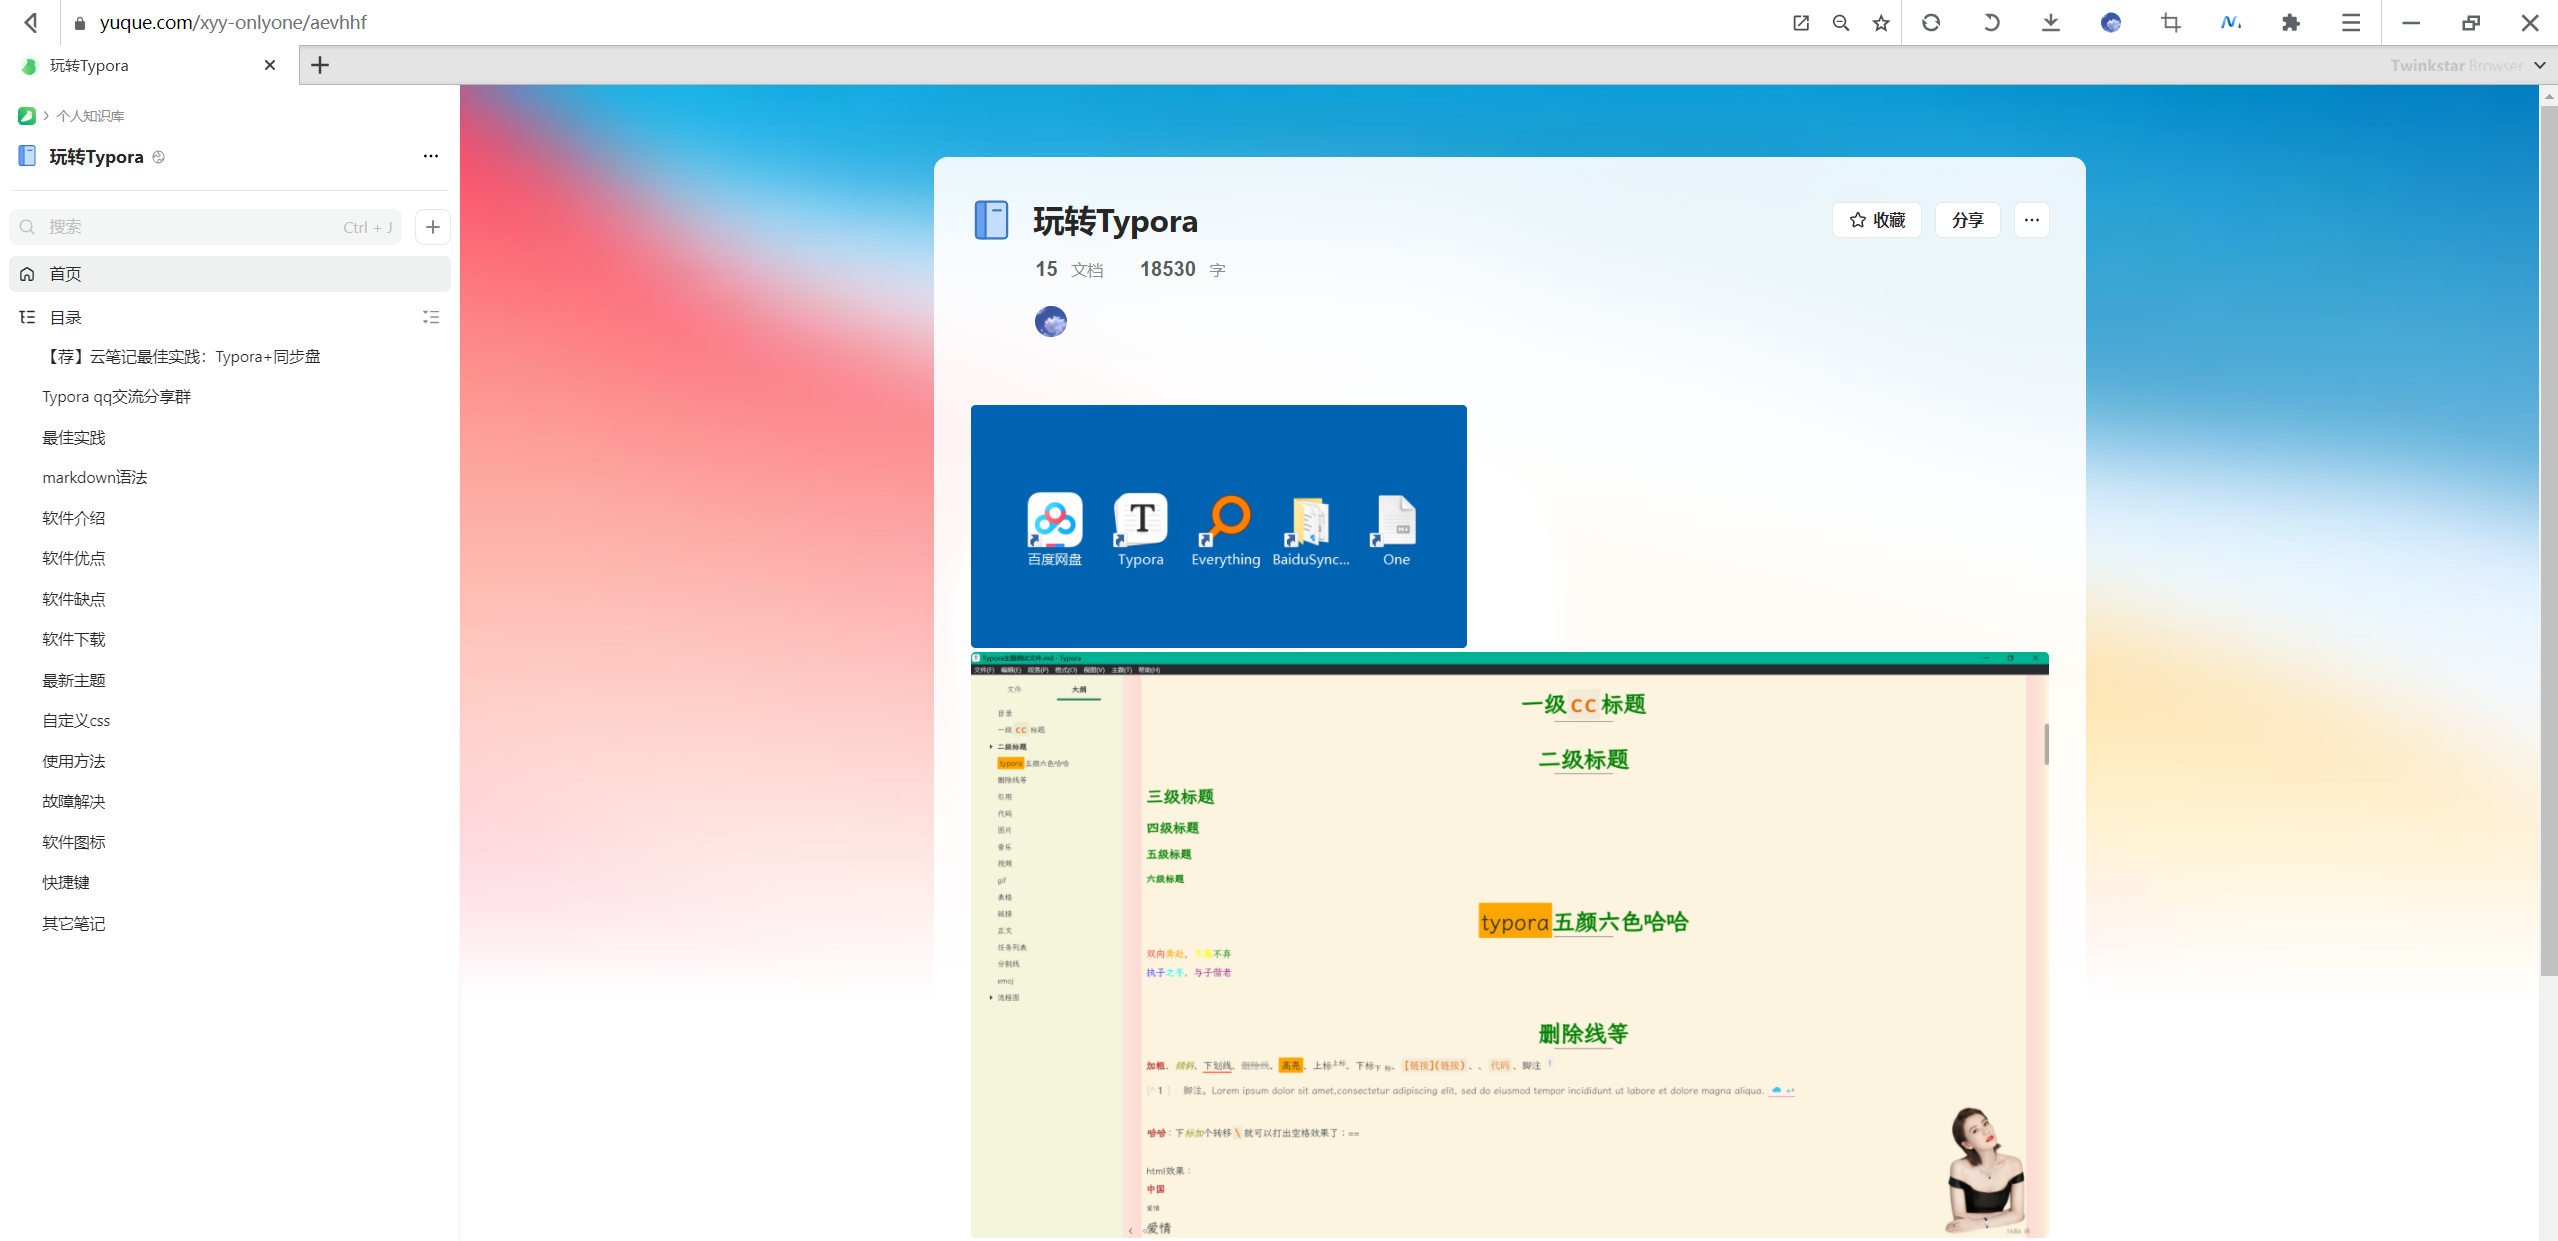Reload the page with the circular arrow
The width and height of the screenshot is (2558, 1241).
(1991, 22)
